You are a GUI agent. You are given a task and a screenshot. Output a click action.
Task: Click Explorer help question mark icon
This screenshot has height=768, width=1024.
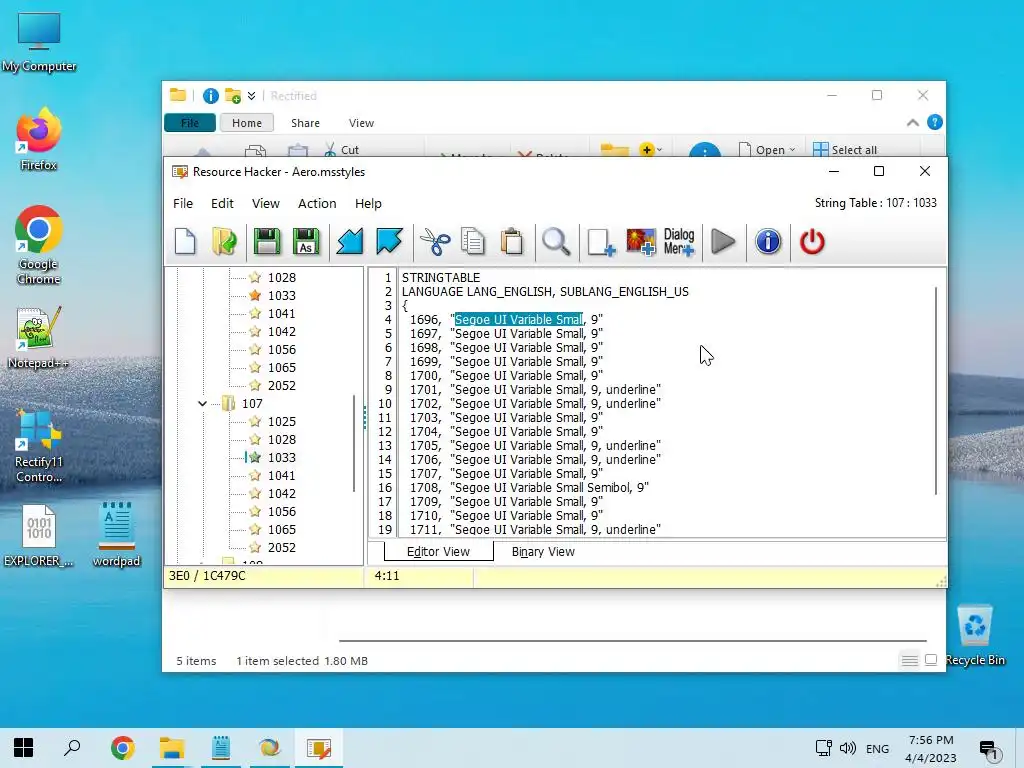935,122
